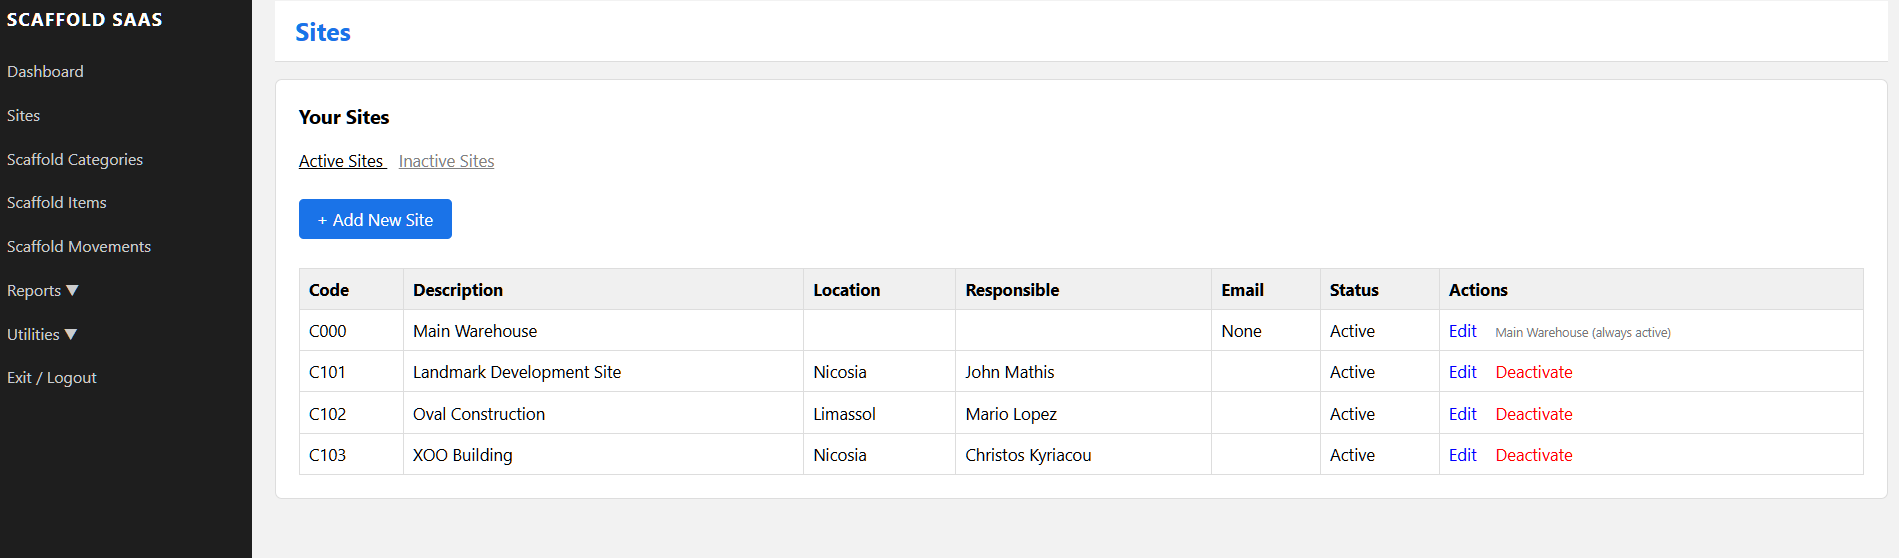Click the Scaffold SaaS brand title
This screenshot has height=558, width=1899.
[85, 20]
